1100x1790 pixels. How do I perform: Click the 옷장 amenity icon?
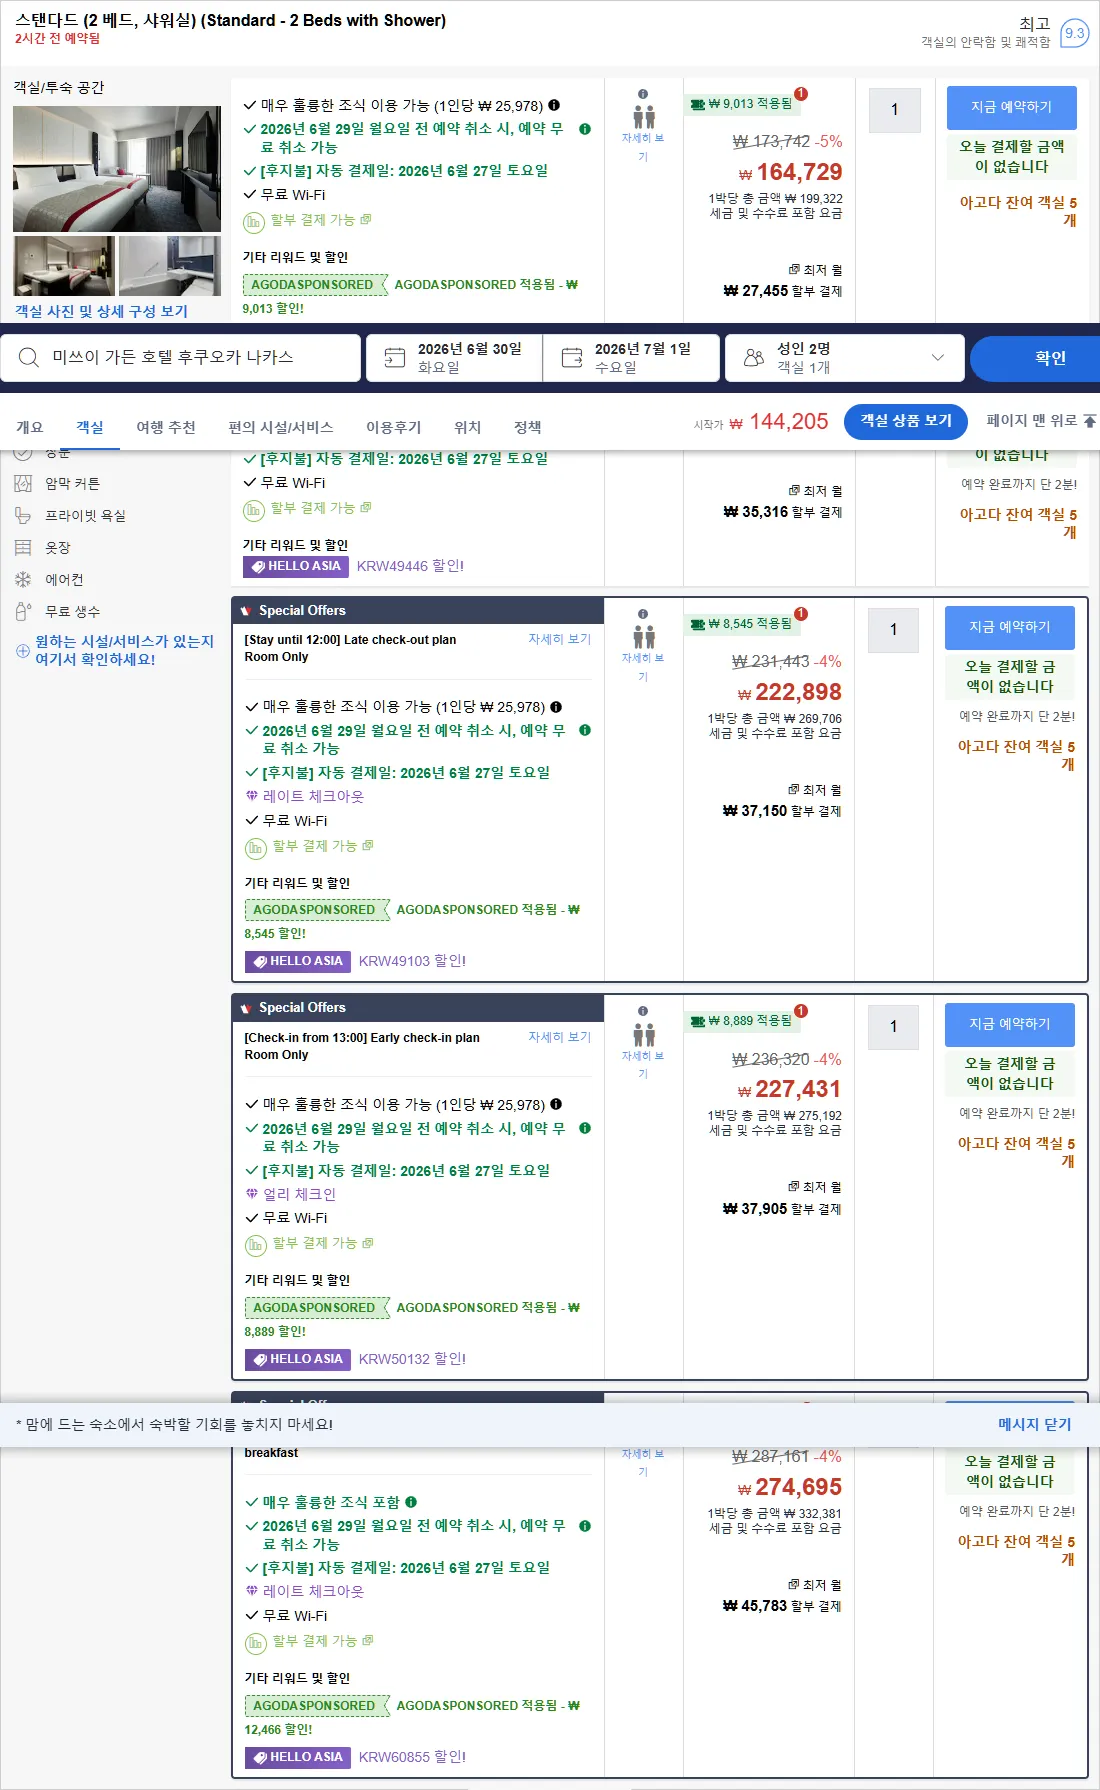pos(23,548)
